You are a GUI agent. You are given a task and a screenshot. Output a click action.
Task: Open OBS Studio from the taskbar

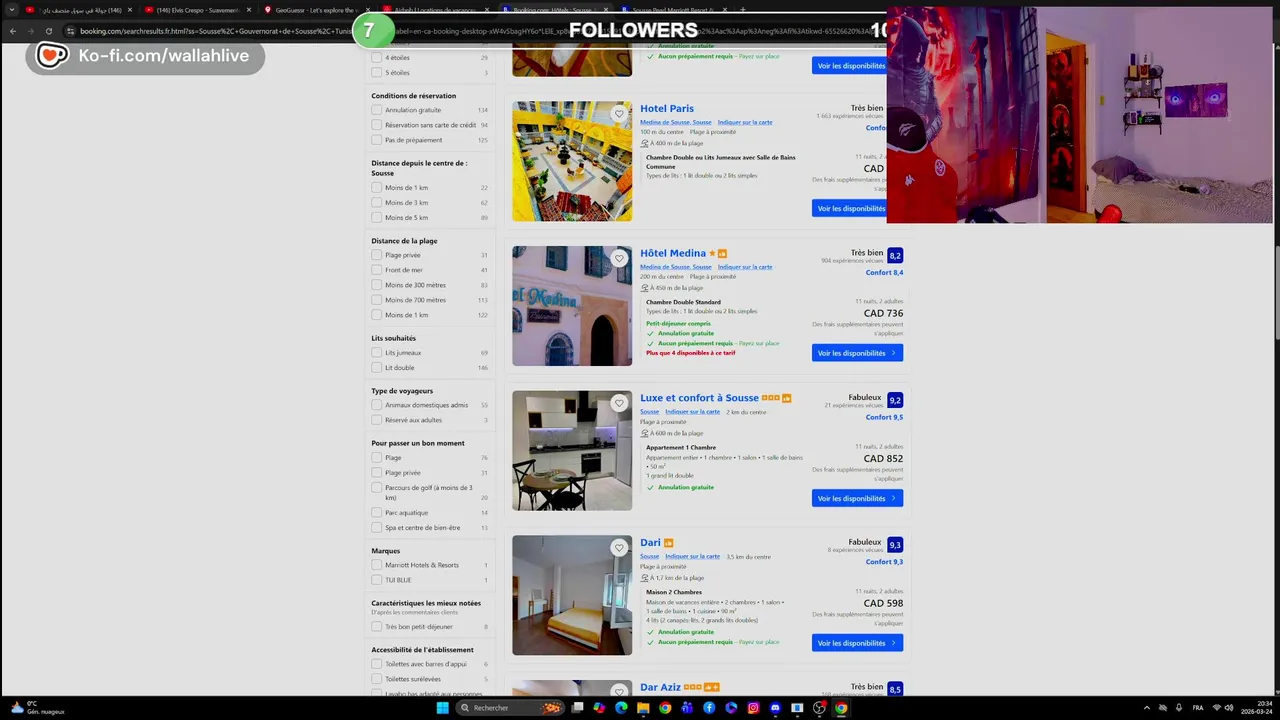pyautogui.click(x=819, y=708)
